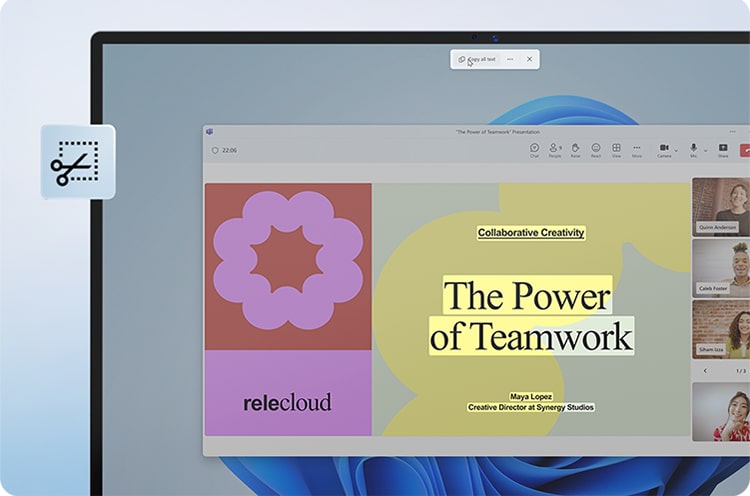This screenshot has width=750, height=496.
Task: Click the Share content icon
Action: 723,150
